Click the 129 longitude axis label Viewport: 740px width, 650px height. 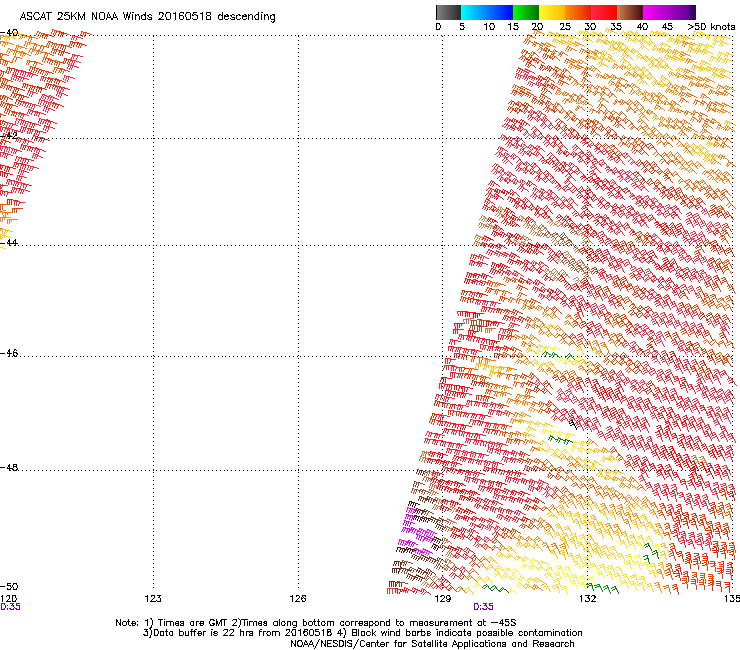[442, 599]
